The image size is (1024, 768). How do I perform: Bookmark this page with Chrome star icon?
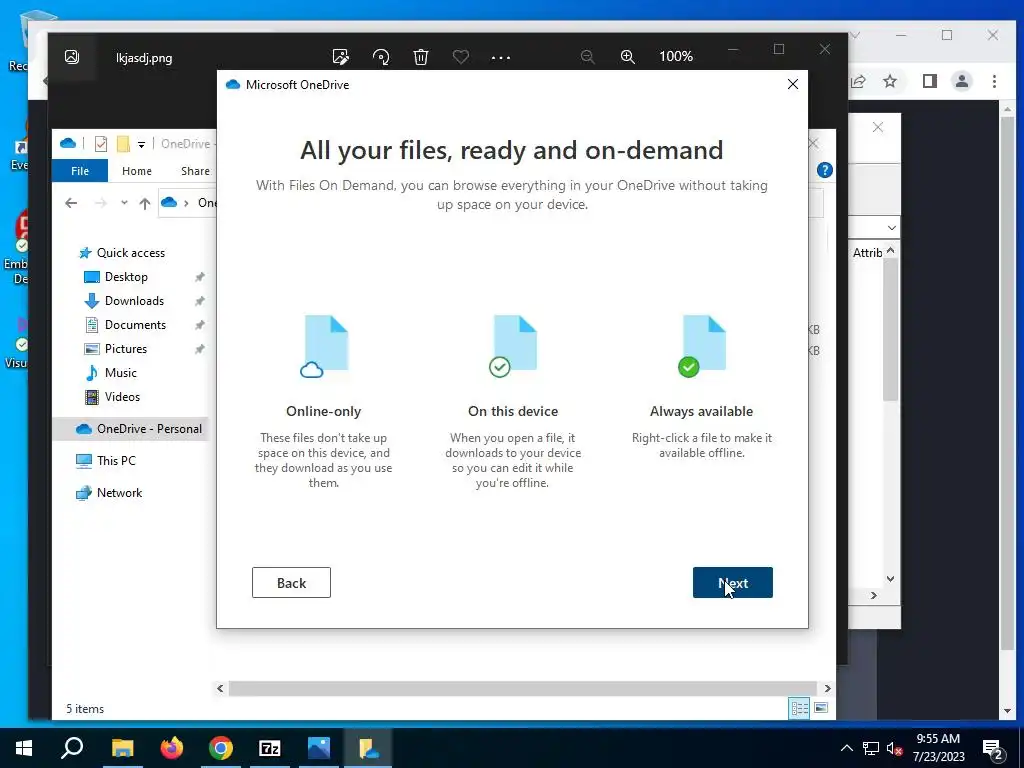tap(889, 81)
